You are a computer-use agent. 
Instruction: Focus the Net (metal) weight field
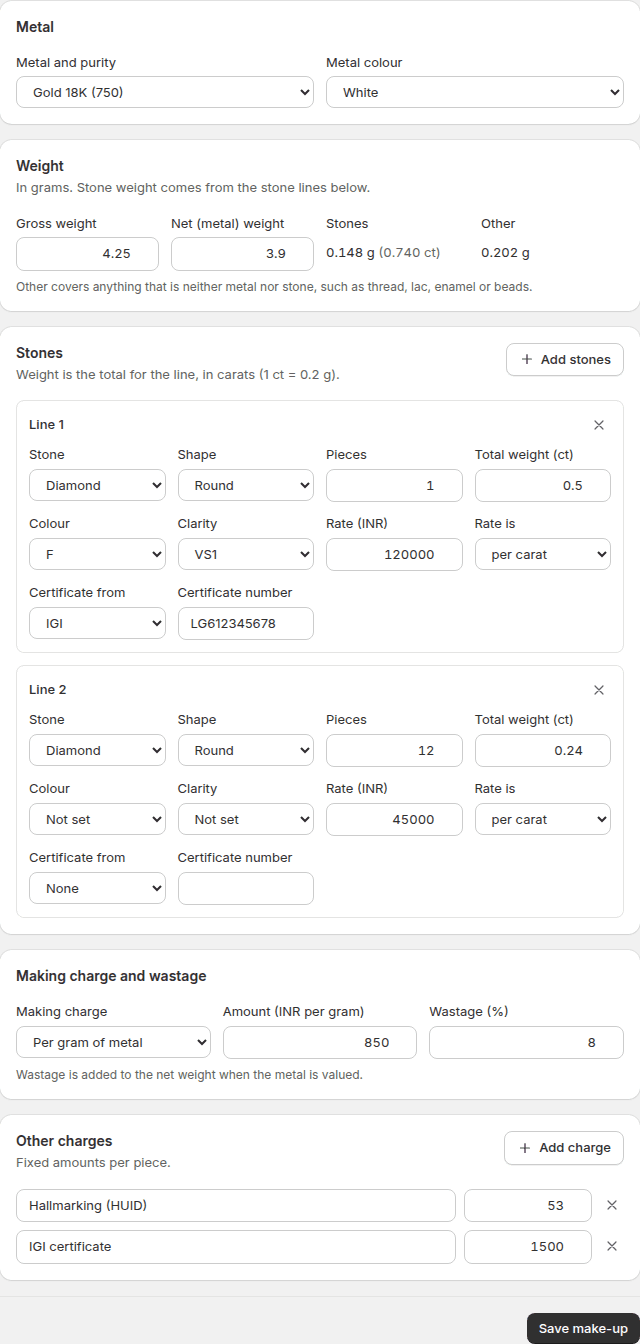[x=242, y=254]
